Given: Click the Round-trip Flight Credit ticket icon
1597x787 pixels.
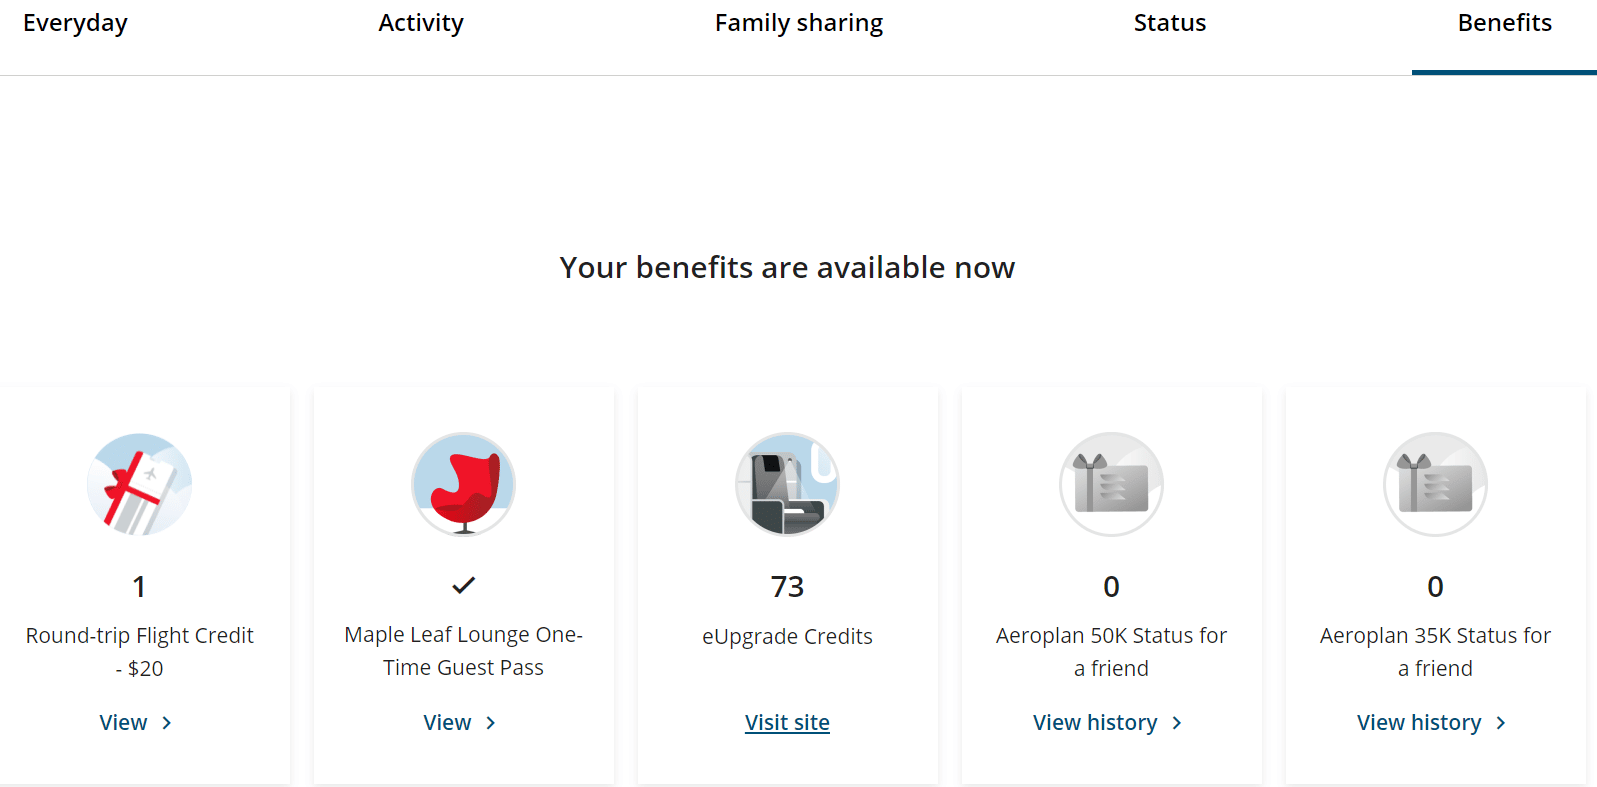Looking at the screenshot, I should click(x=139, y=485).
